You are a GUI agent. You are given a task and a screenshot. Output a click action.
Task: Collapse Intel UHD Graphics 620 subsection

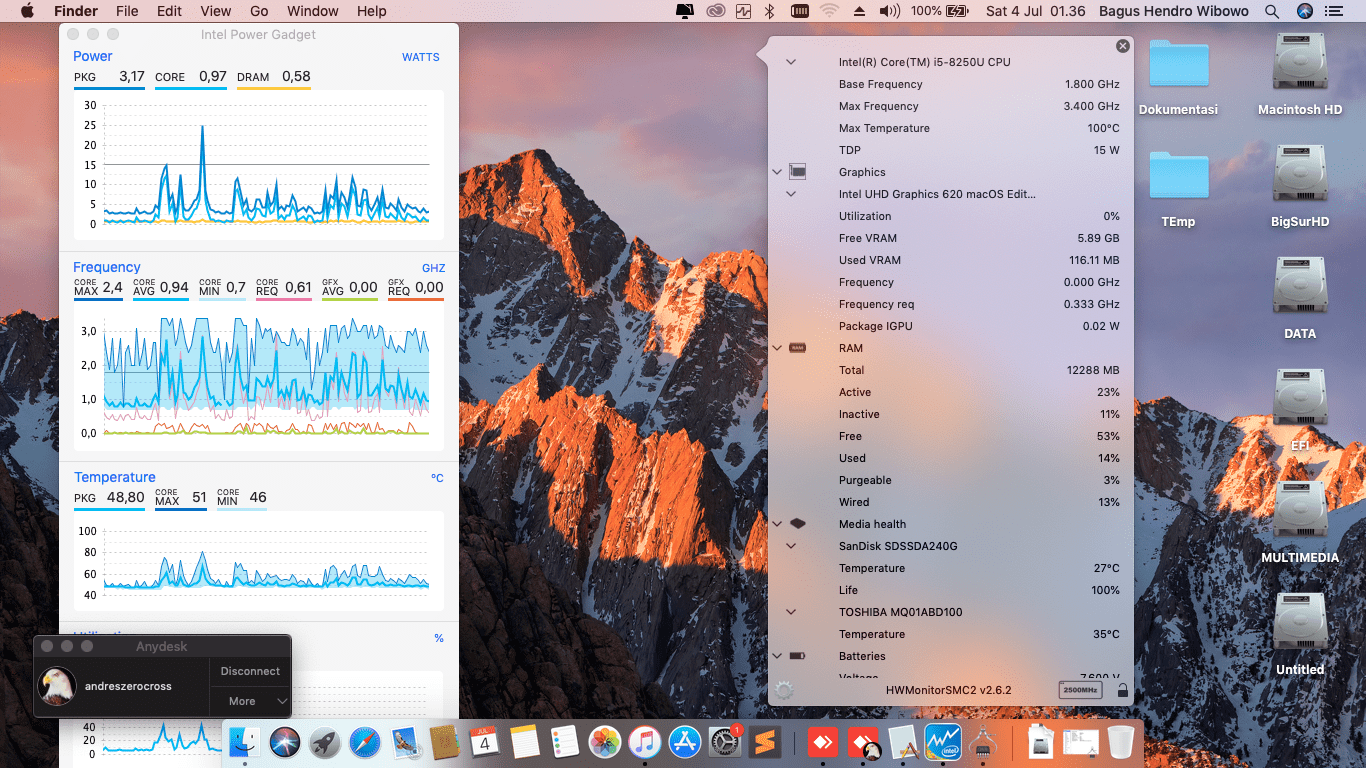point(791,194)
